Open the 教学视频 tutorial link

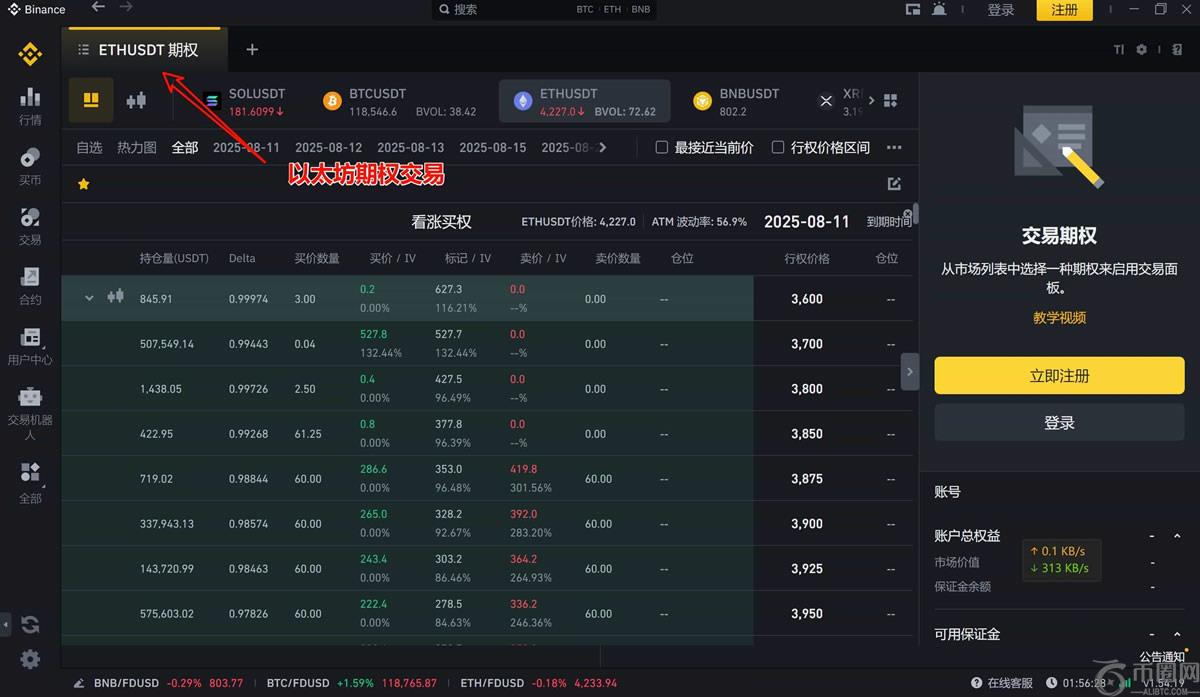click(x=1059, y=318)
